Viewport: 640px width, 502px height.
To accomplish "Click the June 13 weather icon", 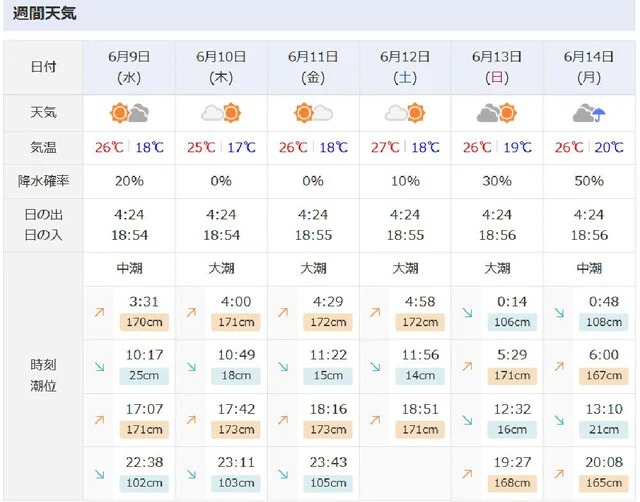I will [x=497, y=113].
